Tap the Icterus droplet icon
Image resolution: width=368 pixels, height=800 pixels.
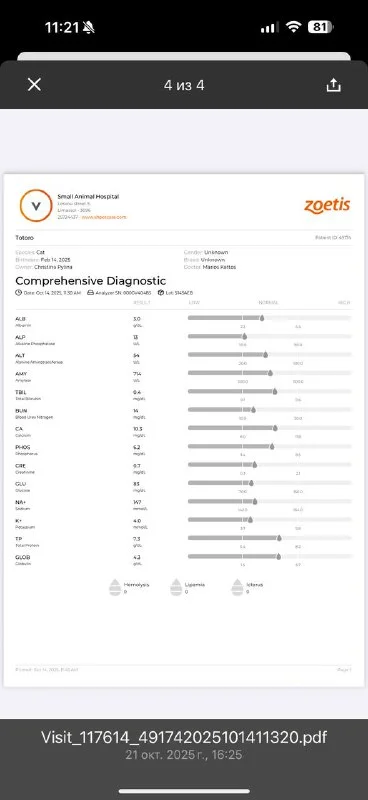click(x=237, y=587)
